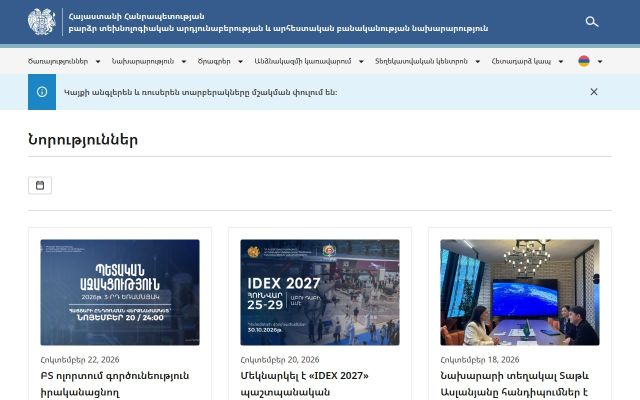This screenshot has width=640, height=400.
Task: Expand arrow next to Ծրագրեր
Action: pyautogui.click(x=240, y=62)
